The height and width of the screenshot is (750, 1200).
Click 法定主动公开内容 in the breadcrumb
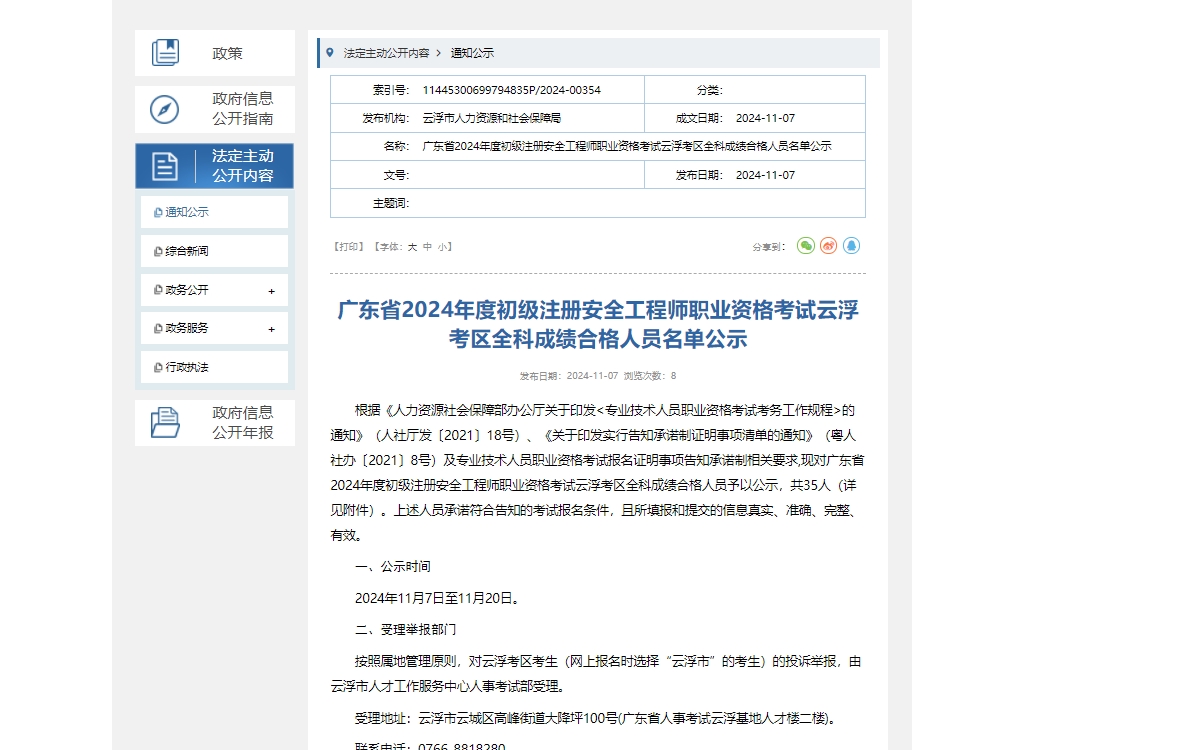[386, 53]
